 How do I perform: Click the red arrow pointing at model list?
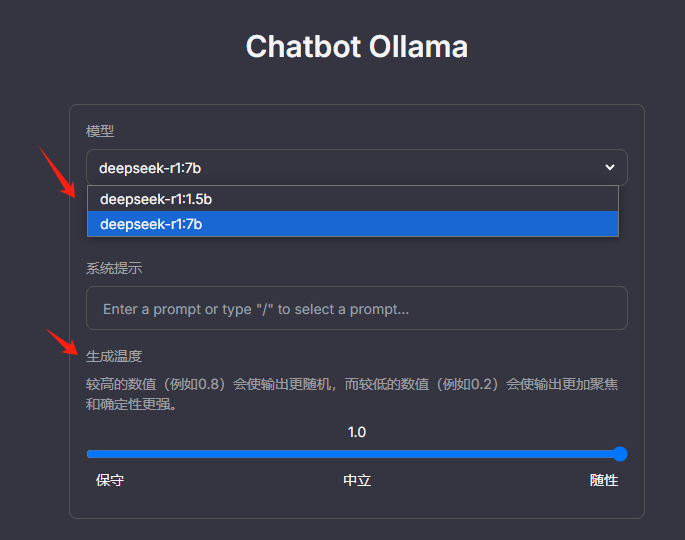point(57,172)
